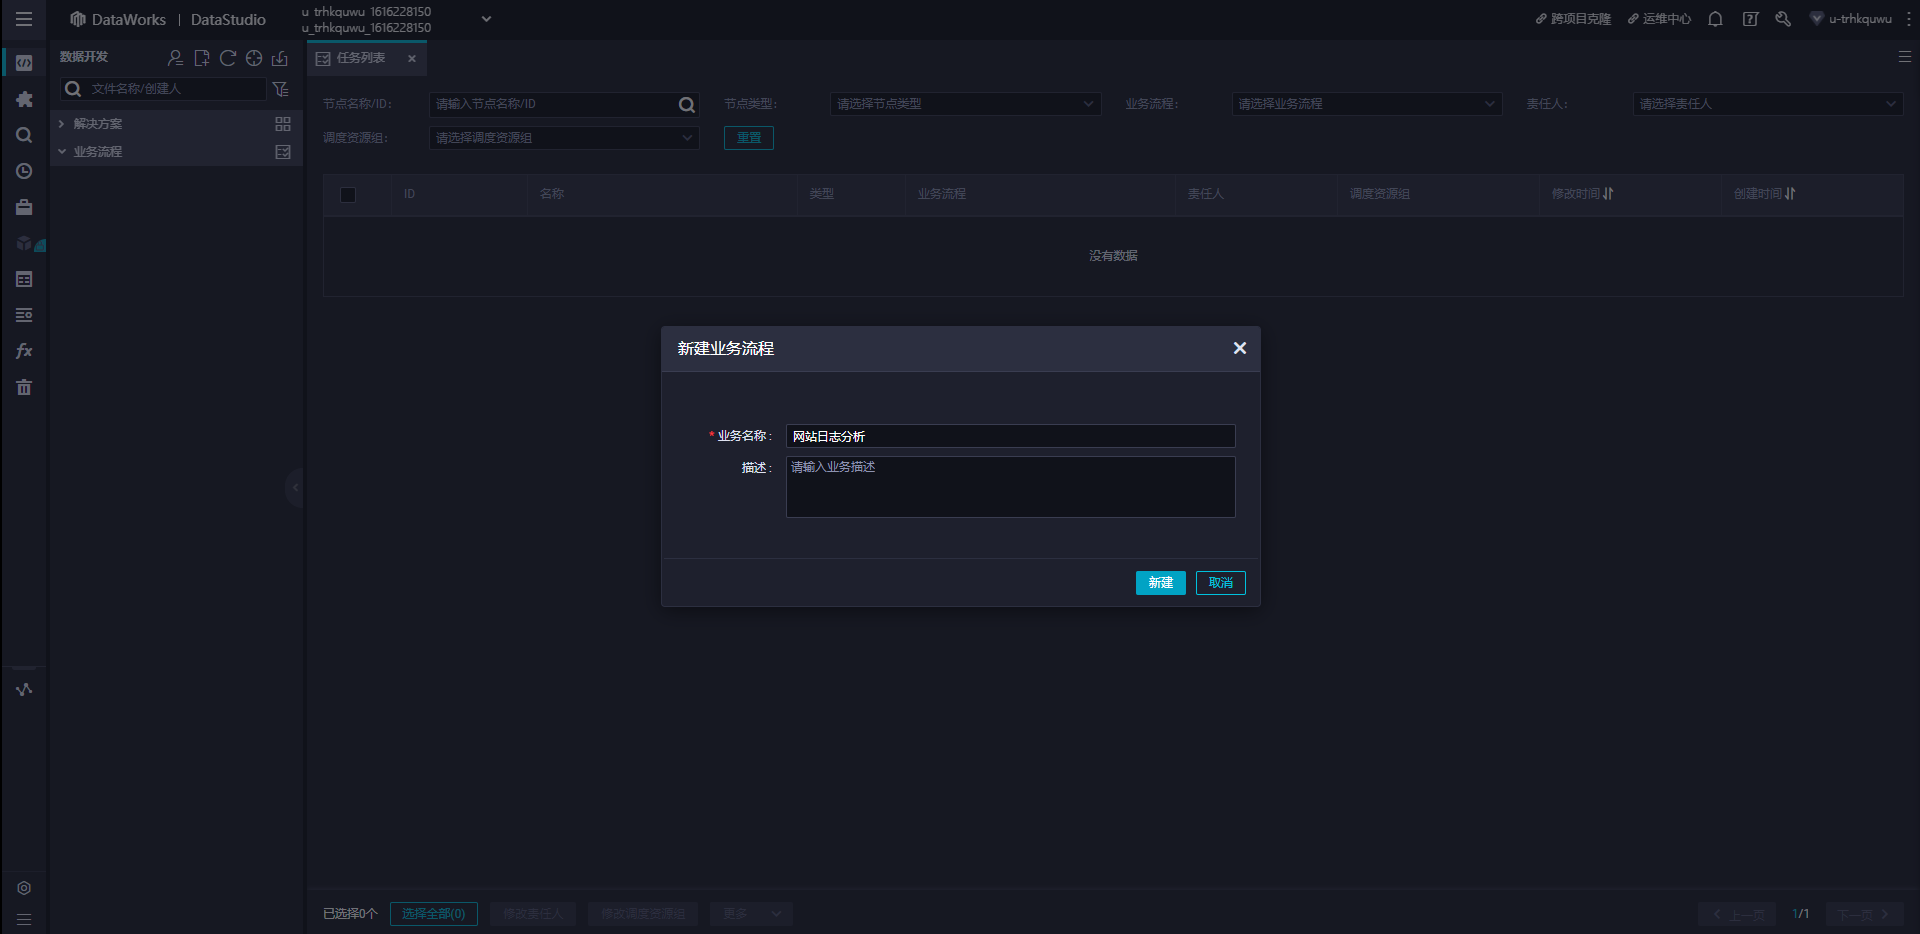Click the 业务名称 input field in dialog
The height and width of the screenshot is (934, 1920).
[1011, 436]
